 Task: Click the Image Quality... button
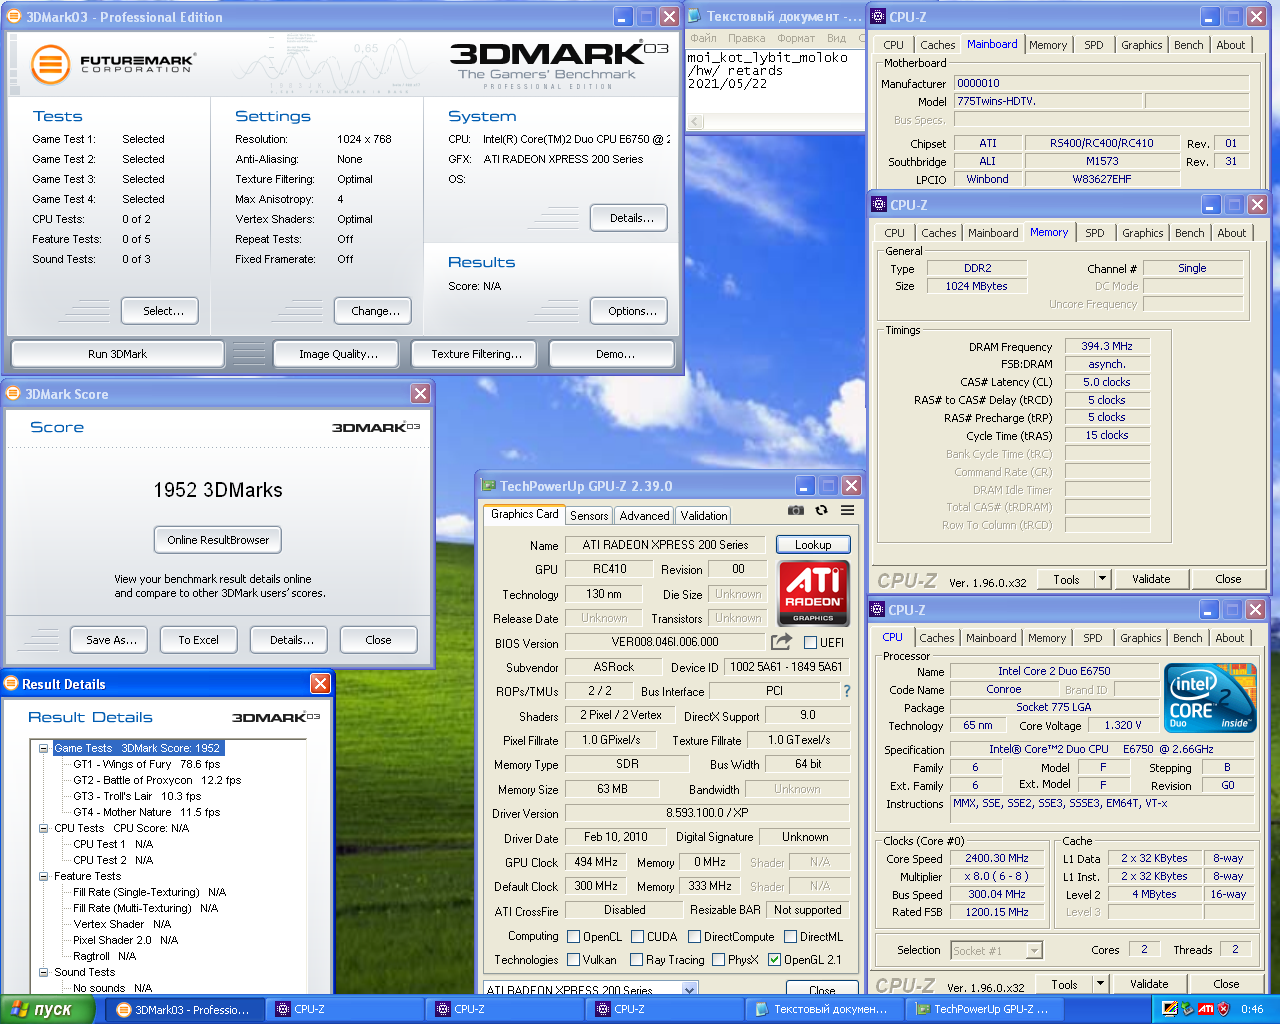pyautogui.click(x=338, y=354)
